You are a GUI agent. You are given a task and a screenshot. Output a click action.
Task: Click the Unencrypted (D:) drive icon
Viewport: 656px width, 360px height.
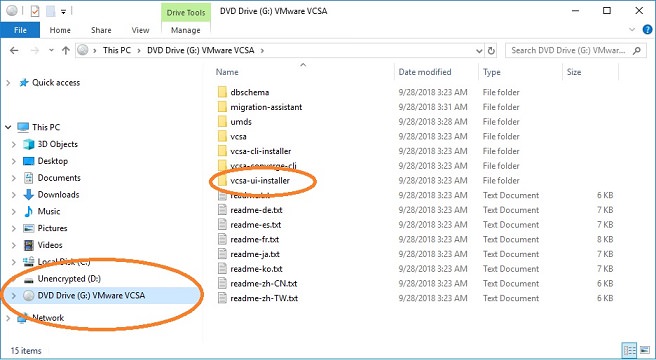28,279
